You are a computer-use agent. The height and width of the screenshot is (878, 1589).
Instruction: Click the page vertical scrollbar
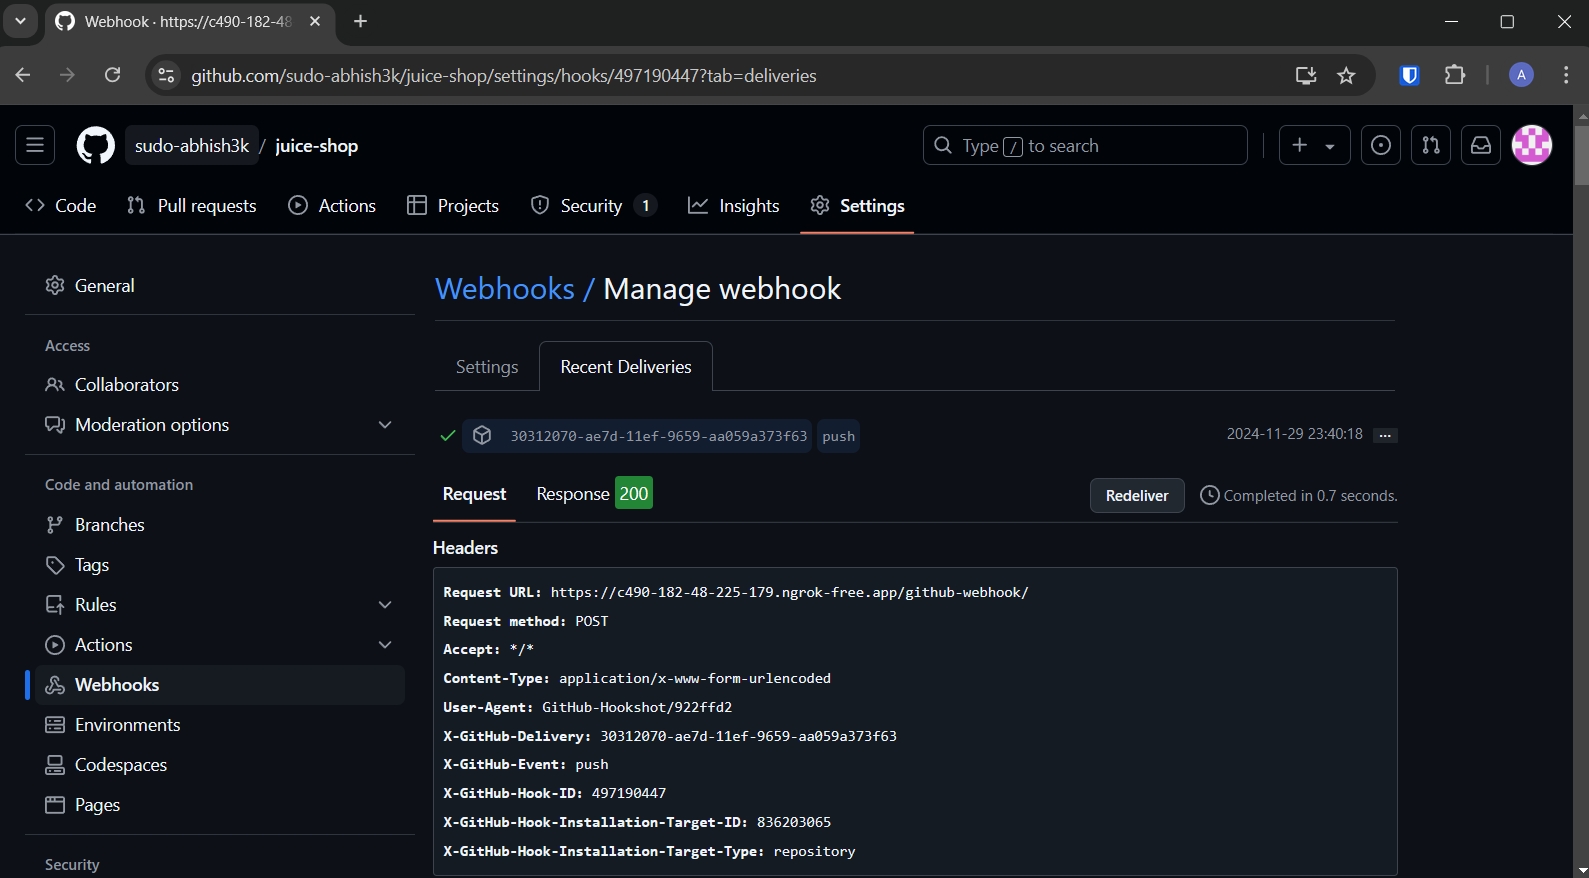click(1581, 155)
